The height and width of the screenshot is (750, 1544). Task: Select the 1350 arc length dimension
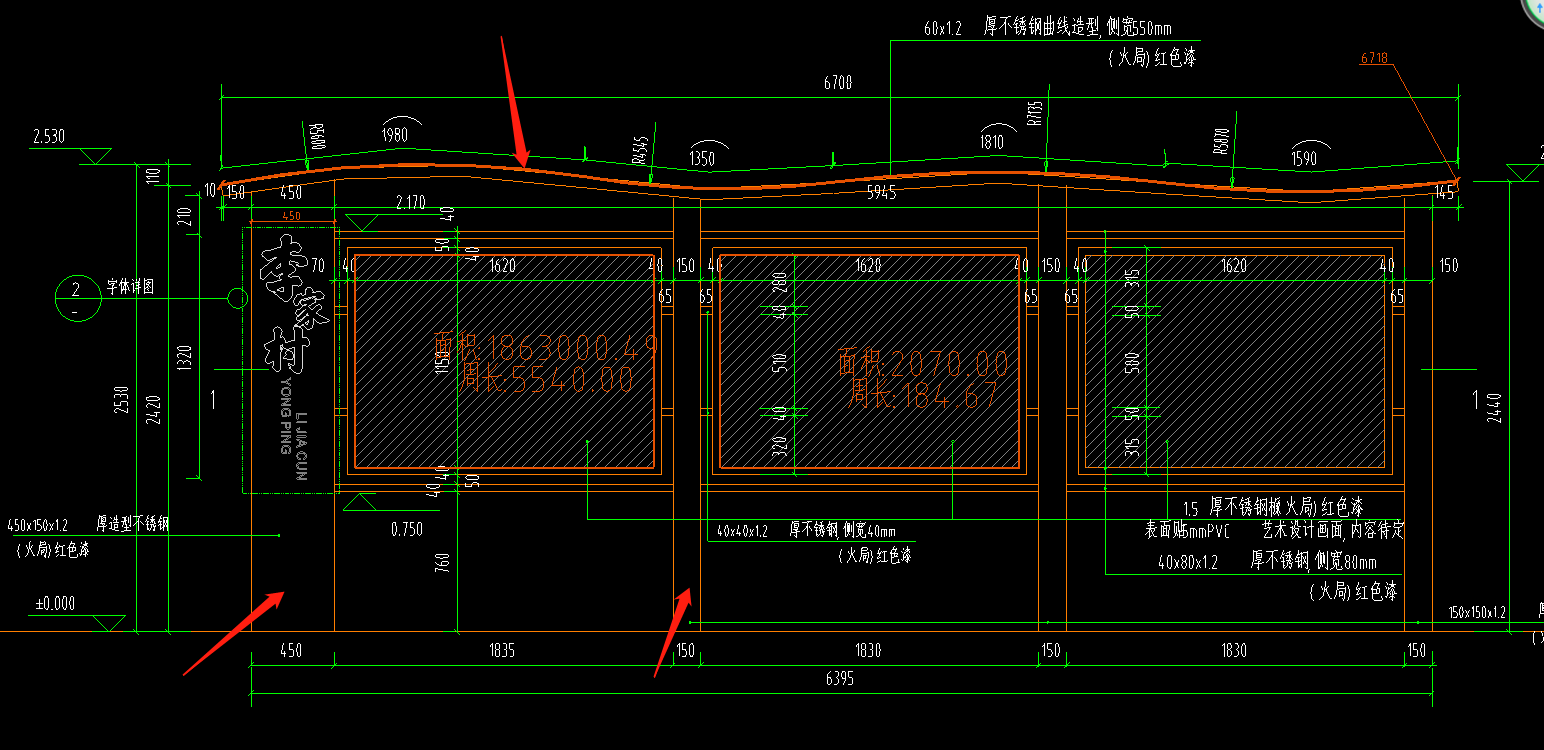click(703, 158)
